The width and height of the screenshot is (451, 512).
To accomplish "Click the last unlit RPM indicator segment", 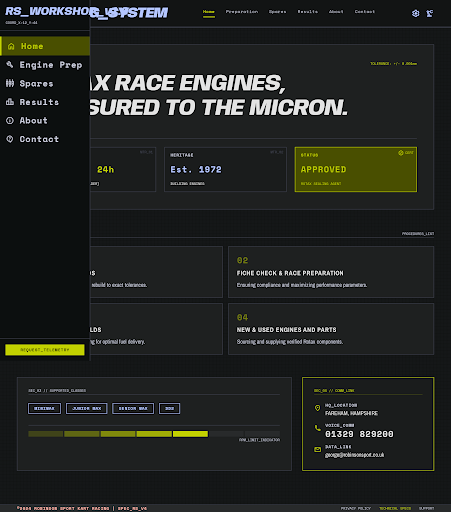I will pos(262,434).
